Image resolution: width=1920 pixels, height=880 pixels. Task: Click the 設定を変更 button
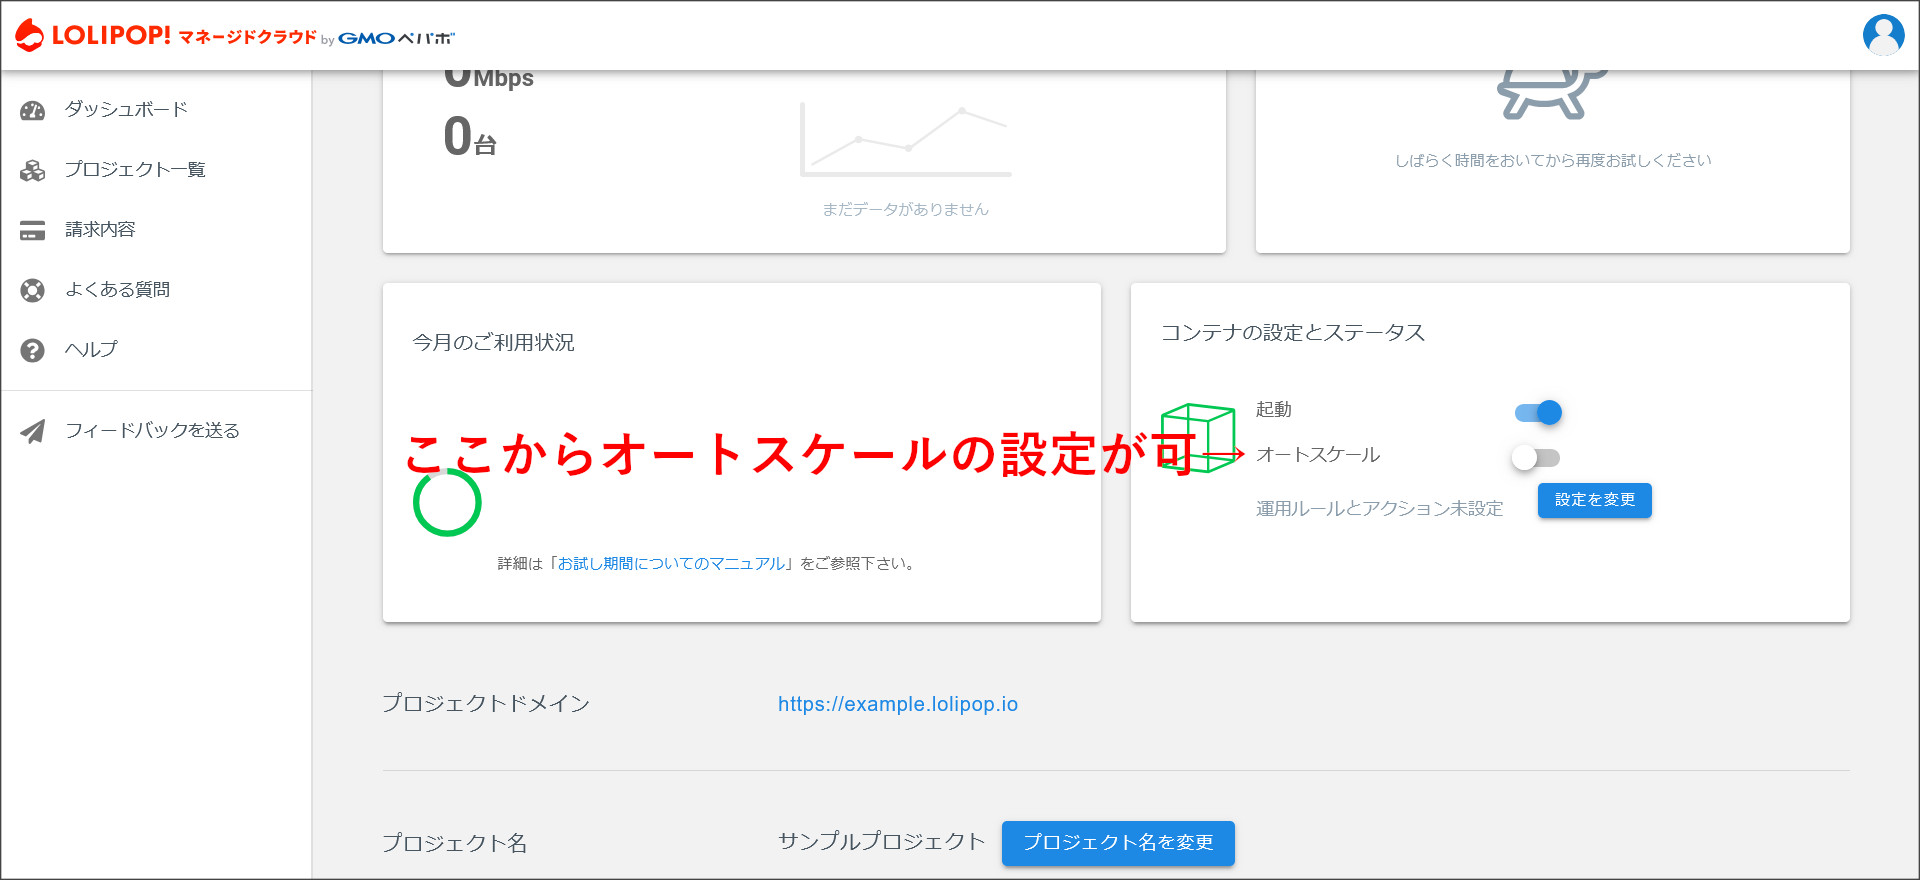click(x=1594, y=500)
